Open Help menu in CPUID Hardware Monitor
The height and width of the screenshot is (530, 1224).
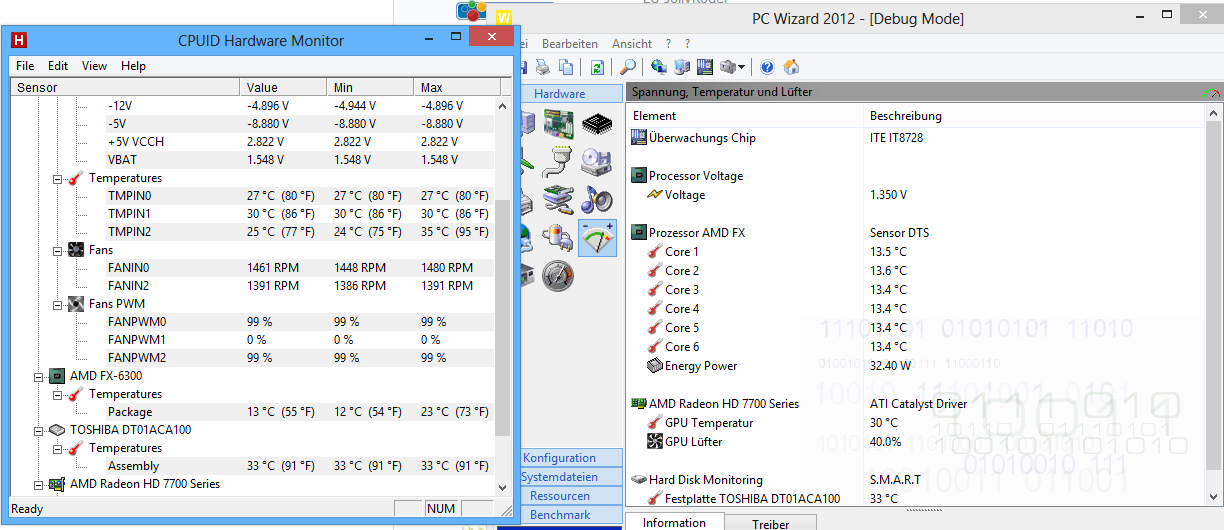click(x=133, y=66)
